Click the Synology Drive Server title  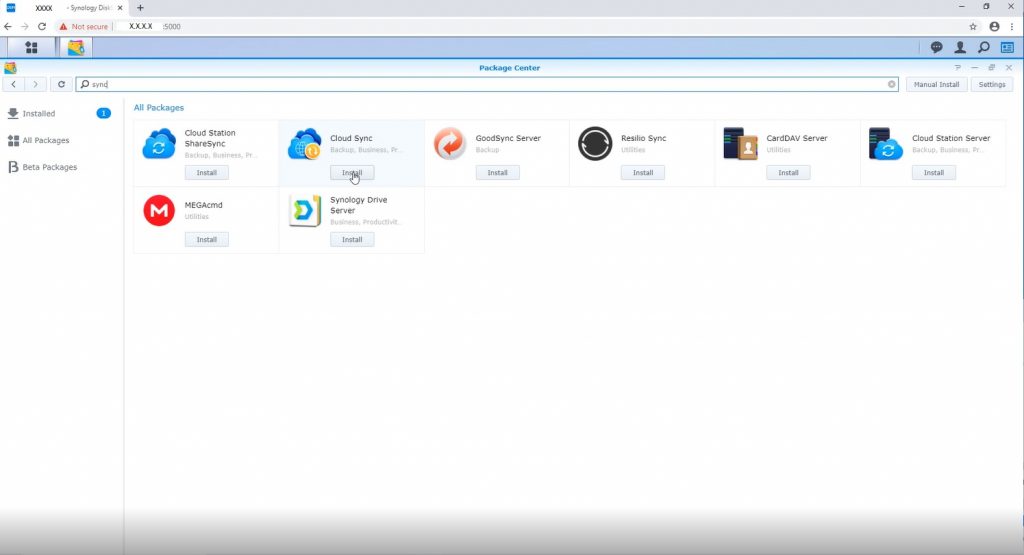tap(359, 205)
